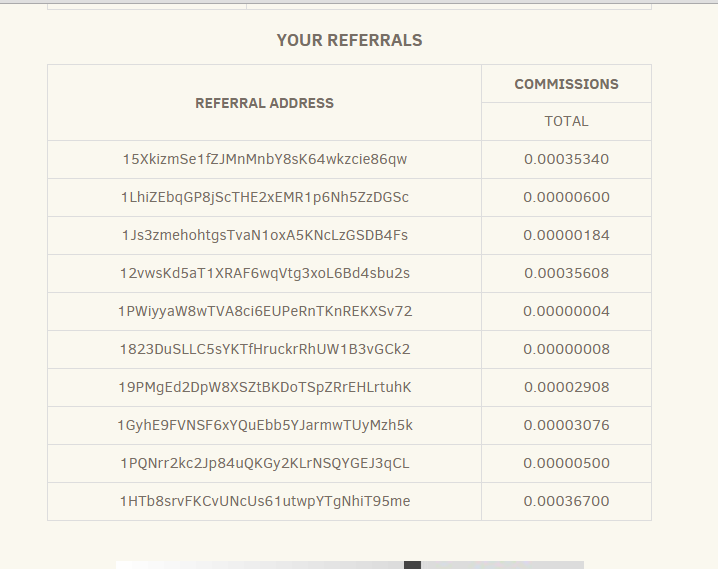Click the TOTAL sub-header cell
The width and height of the screenshot is (718, 569).
[x=566, y=122]
